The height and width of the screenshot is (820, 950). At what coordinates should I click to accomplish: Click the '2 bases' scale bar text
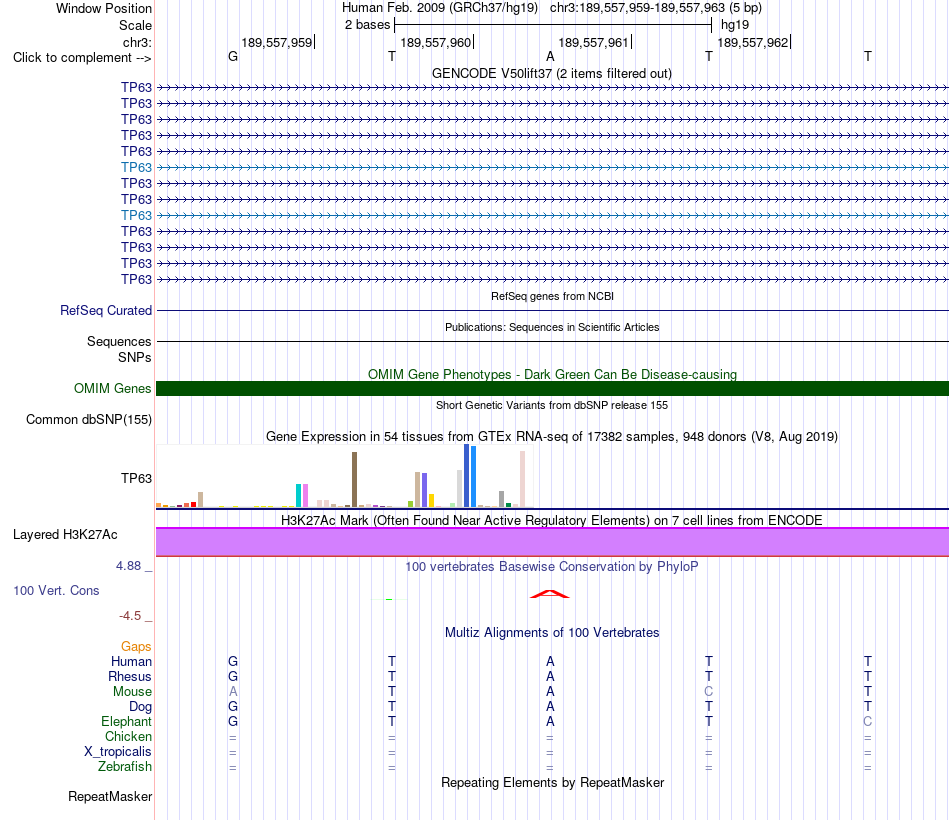[368, 25]
